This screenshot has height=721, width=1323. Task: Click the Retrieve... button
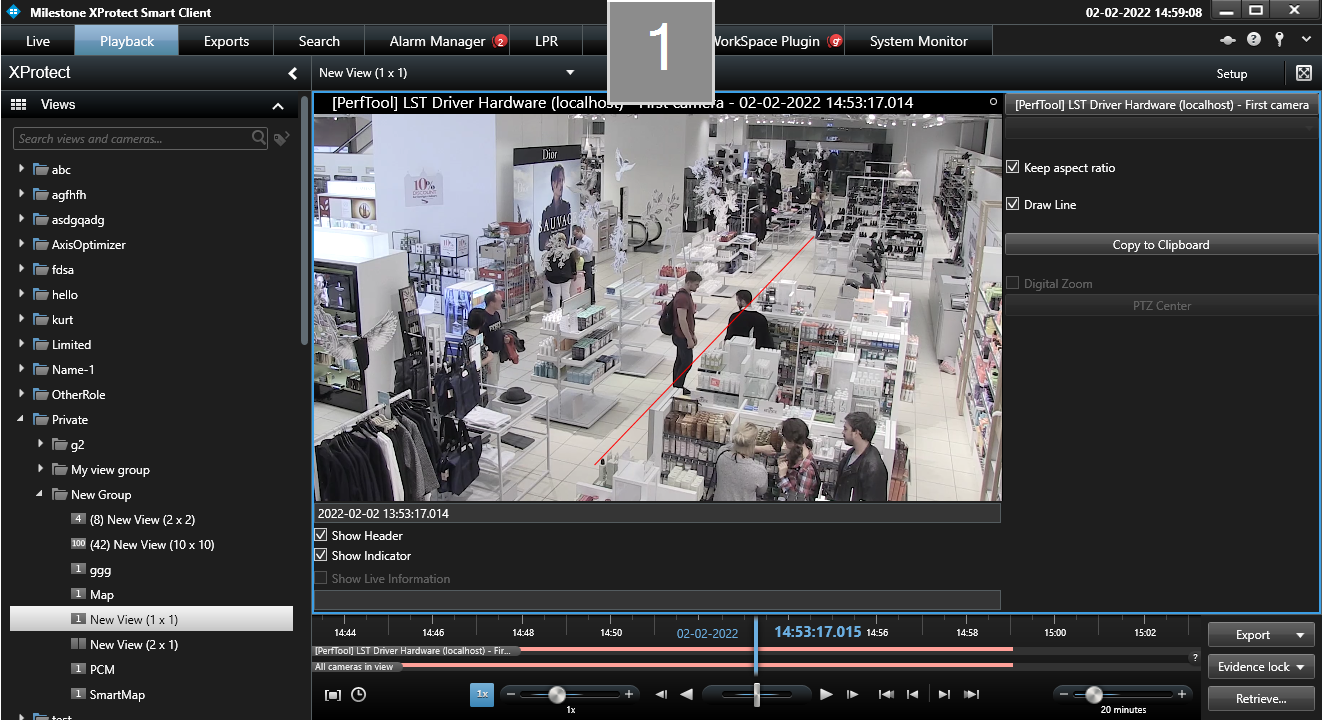[x=1261, y=698]
